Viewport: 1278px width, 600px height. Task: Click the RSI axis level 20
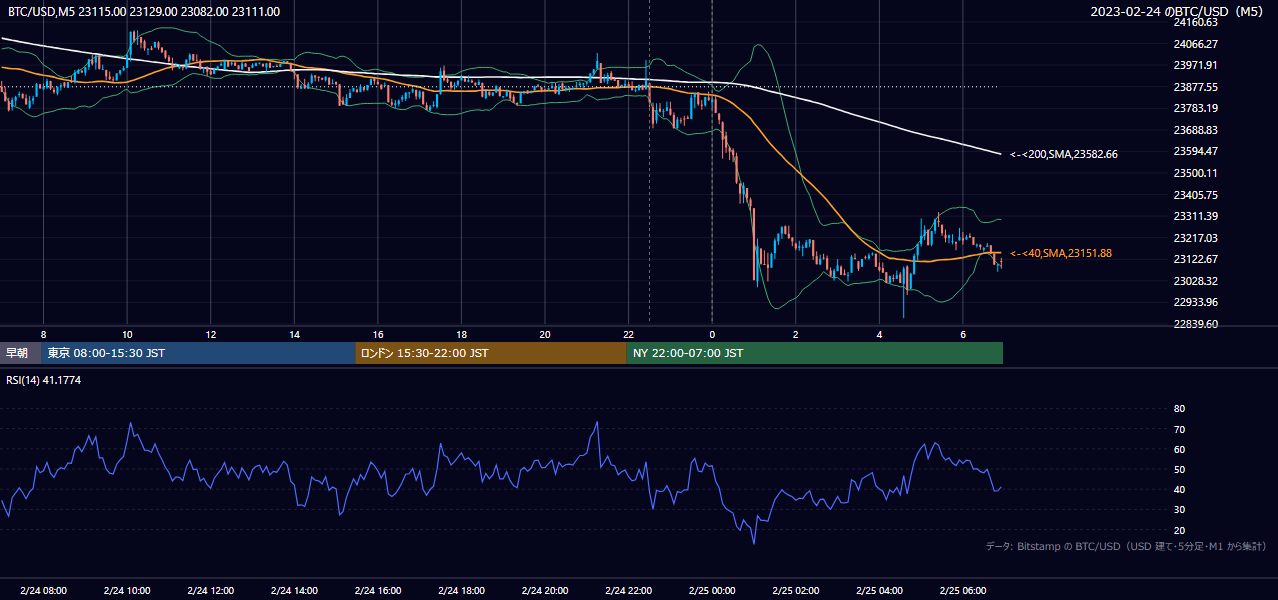point(1179,530)
